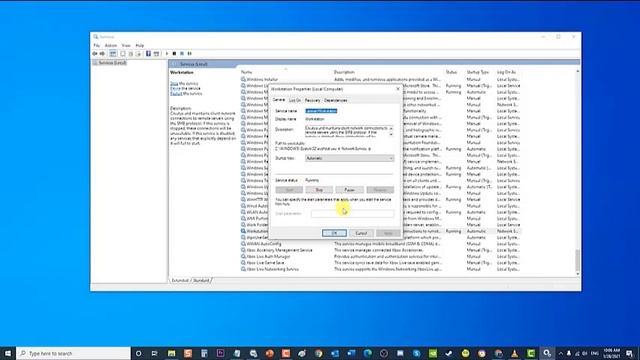Viewport: 640px width, 360px height.
Task: Toggle the Show/Hide Console Tree toolbar icon
Action: [x=113, y=53]
